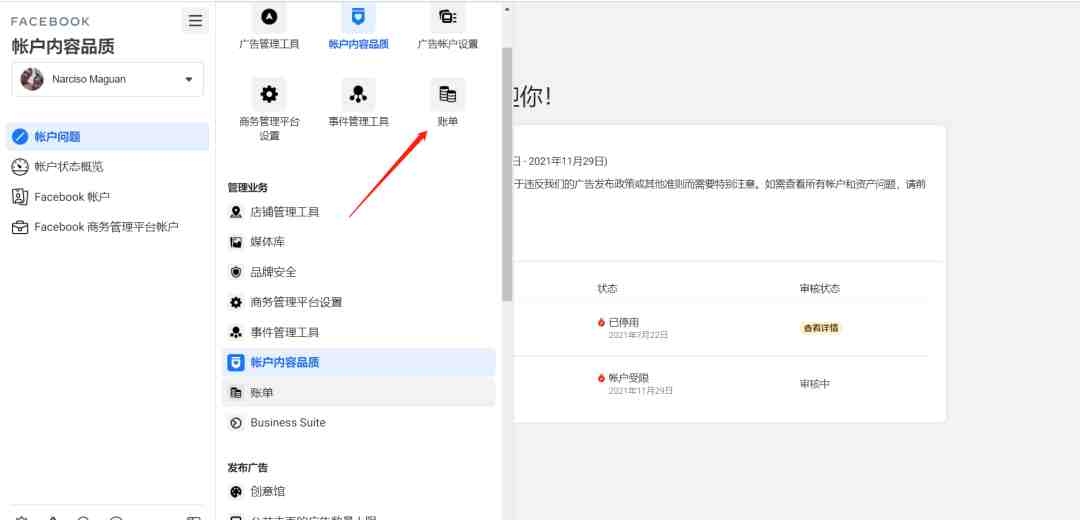Open 商务管理平台设置 gear shortcut icon
The width and height of the screenshot is (1080, 520).
click(269, 94)
